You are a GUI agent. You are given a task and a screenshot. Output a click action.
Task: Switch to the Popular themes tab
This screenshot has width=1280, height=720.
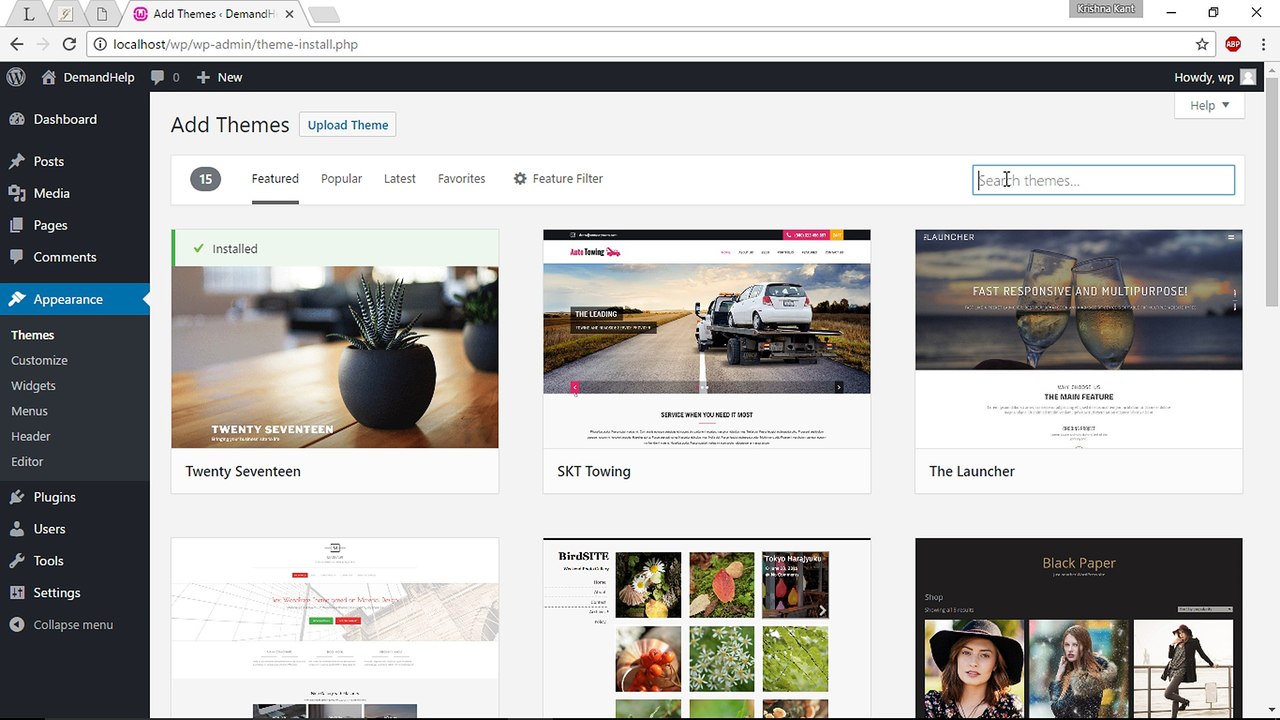coord(341,179)
